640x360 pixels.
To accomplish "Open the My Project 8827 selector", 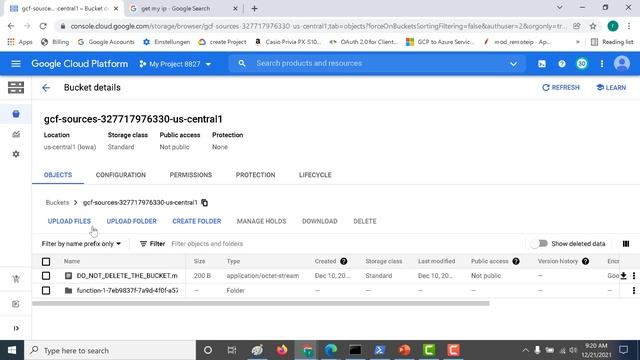I will pyautogui.click(x=176, y=64).
